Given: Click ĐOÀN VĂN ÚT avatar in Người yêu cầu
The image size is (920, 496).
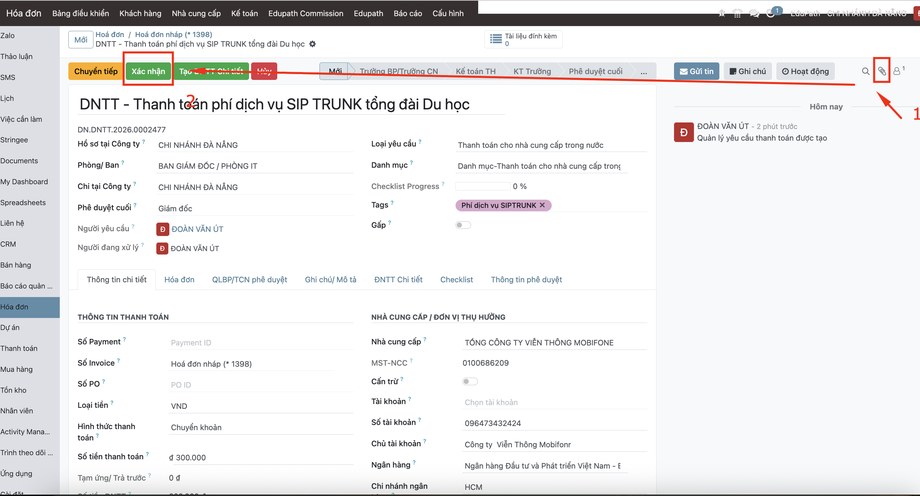Looking at the screenshot, I should 163,229.
